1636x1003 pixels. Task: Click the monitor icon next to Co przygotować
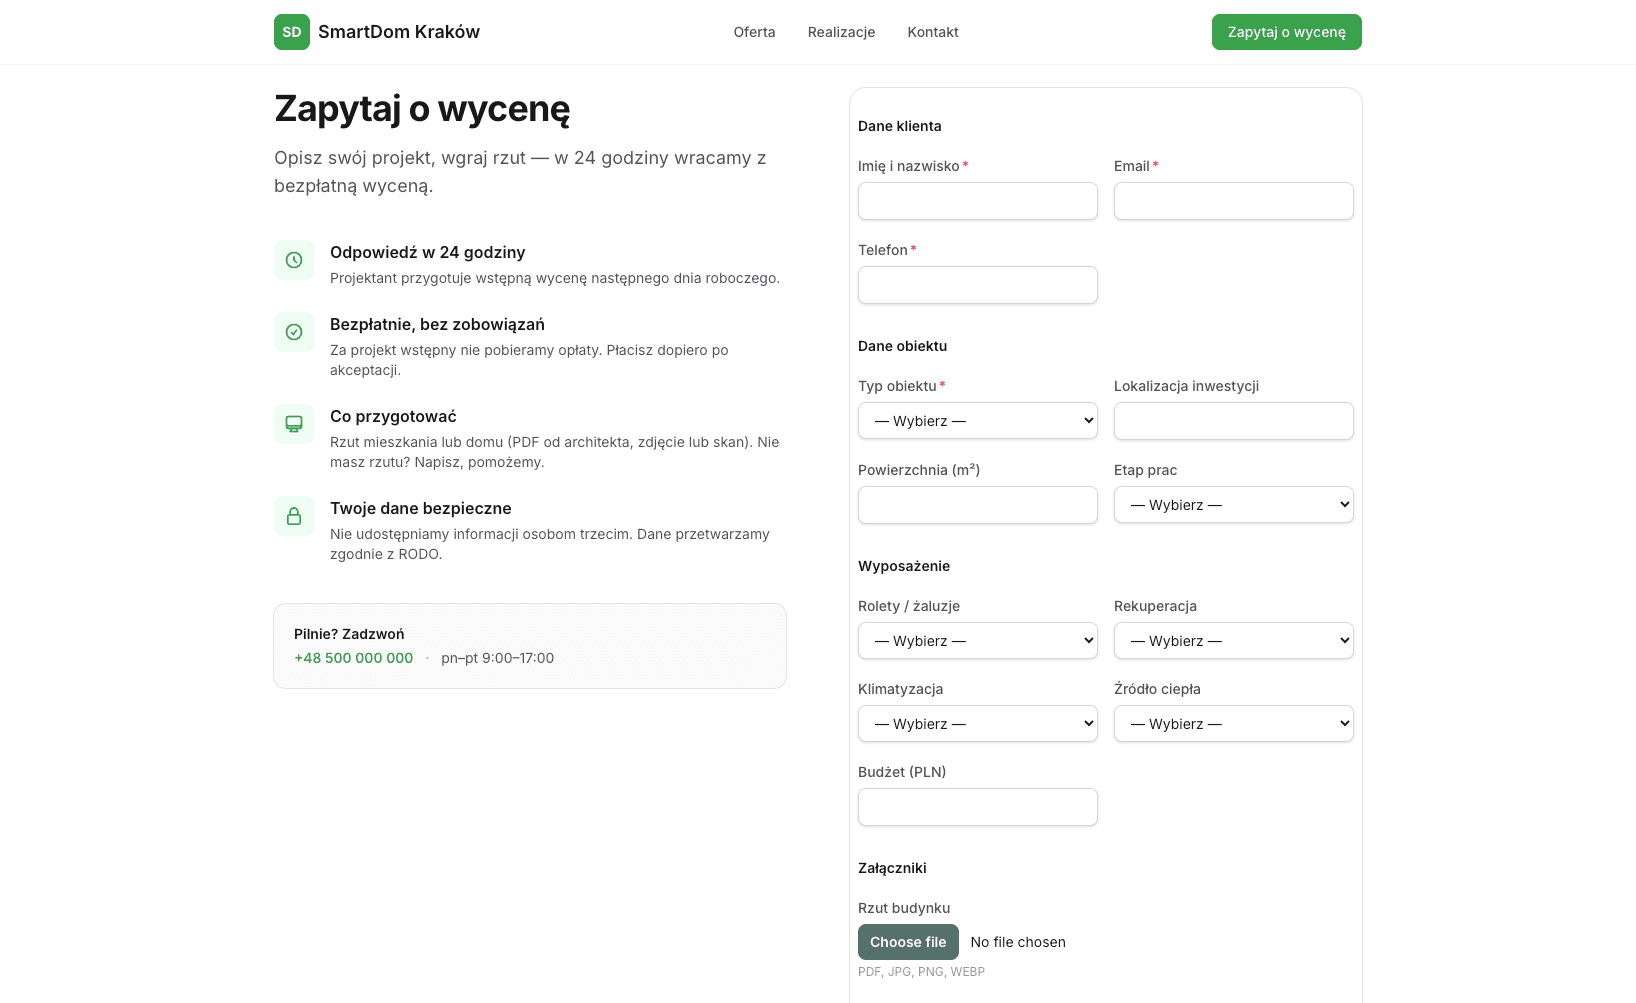coord(294,424)
